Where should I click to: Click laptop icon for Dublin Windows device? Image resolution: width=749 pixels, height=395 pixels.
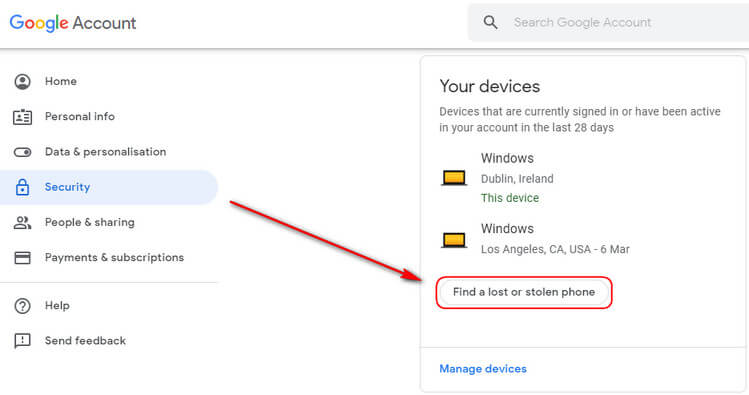[454, 178]
